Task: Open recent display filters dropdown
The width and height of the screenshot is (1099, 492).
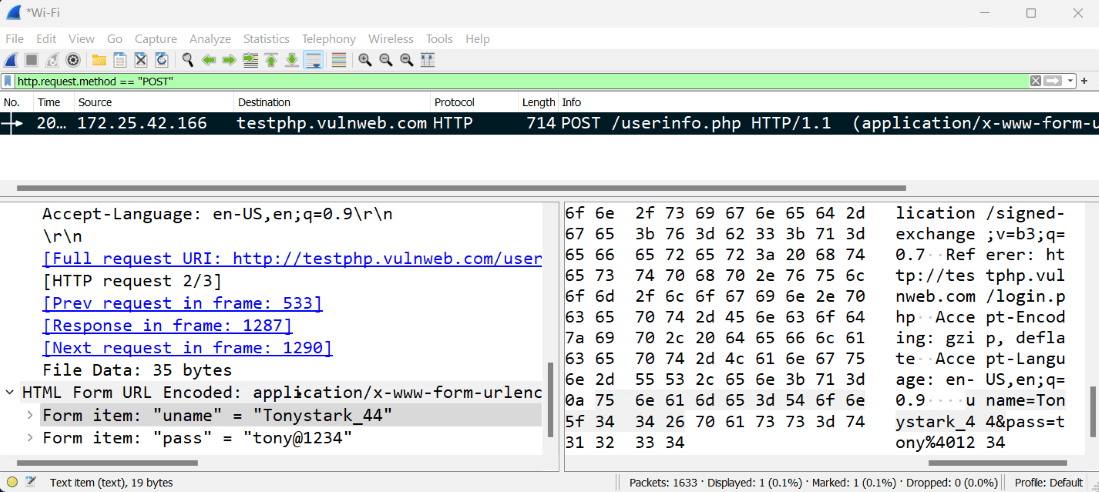Action: pyautogui.click(x=1070, y=81)
